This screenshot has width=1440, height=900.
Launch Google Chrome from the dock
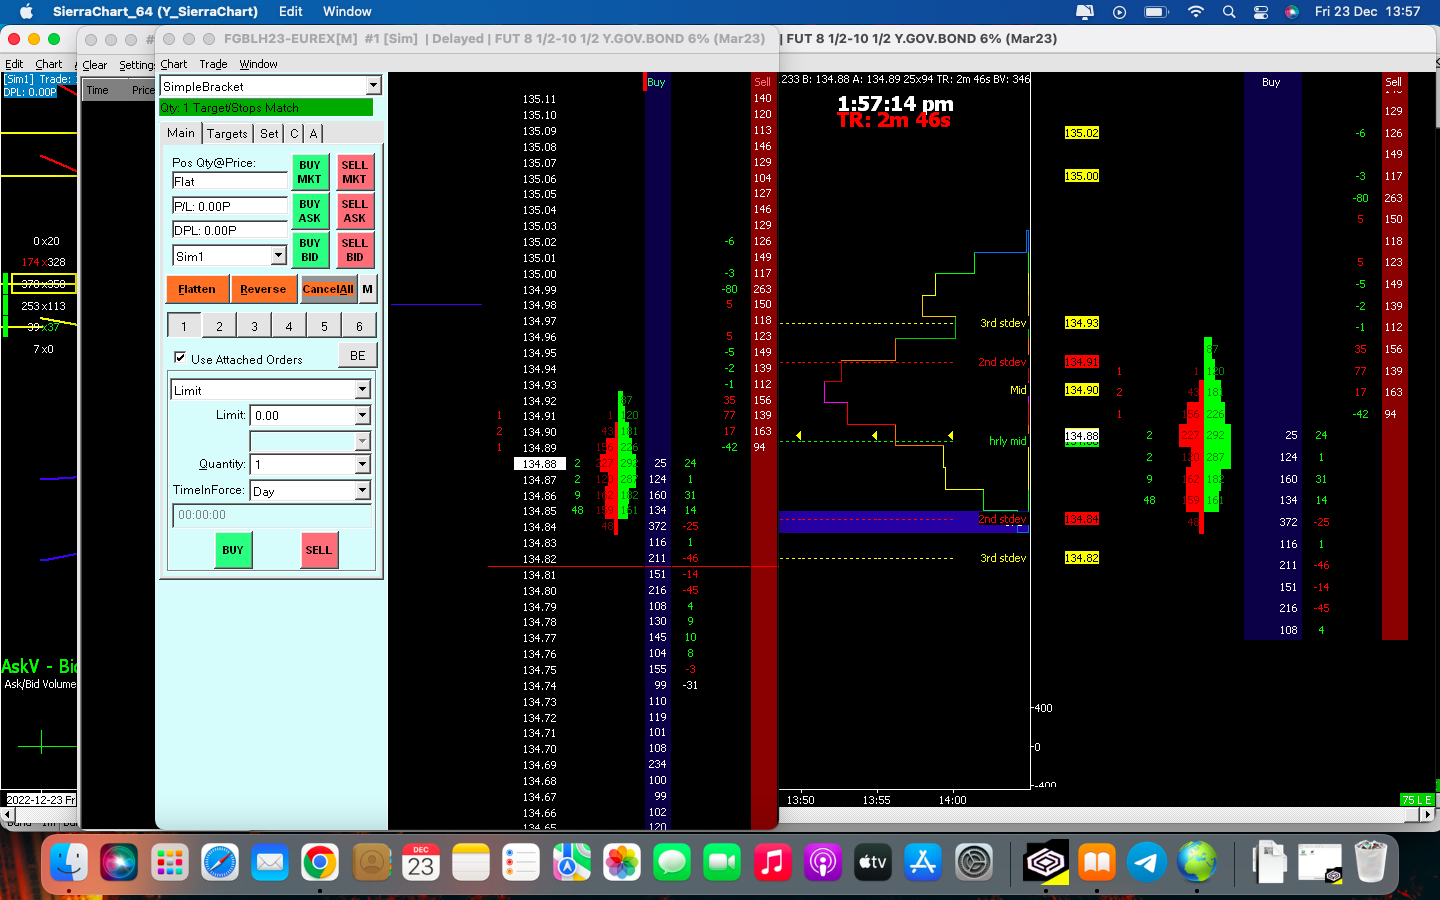[320, 862]
